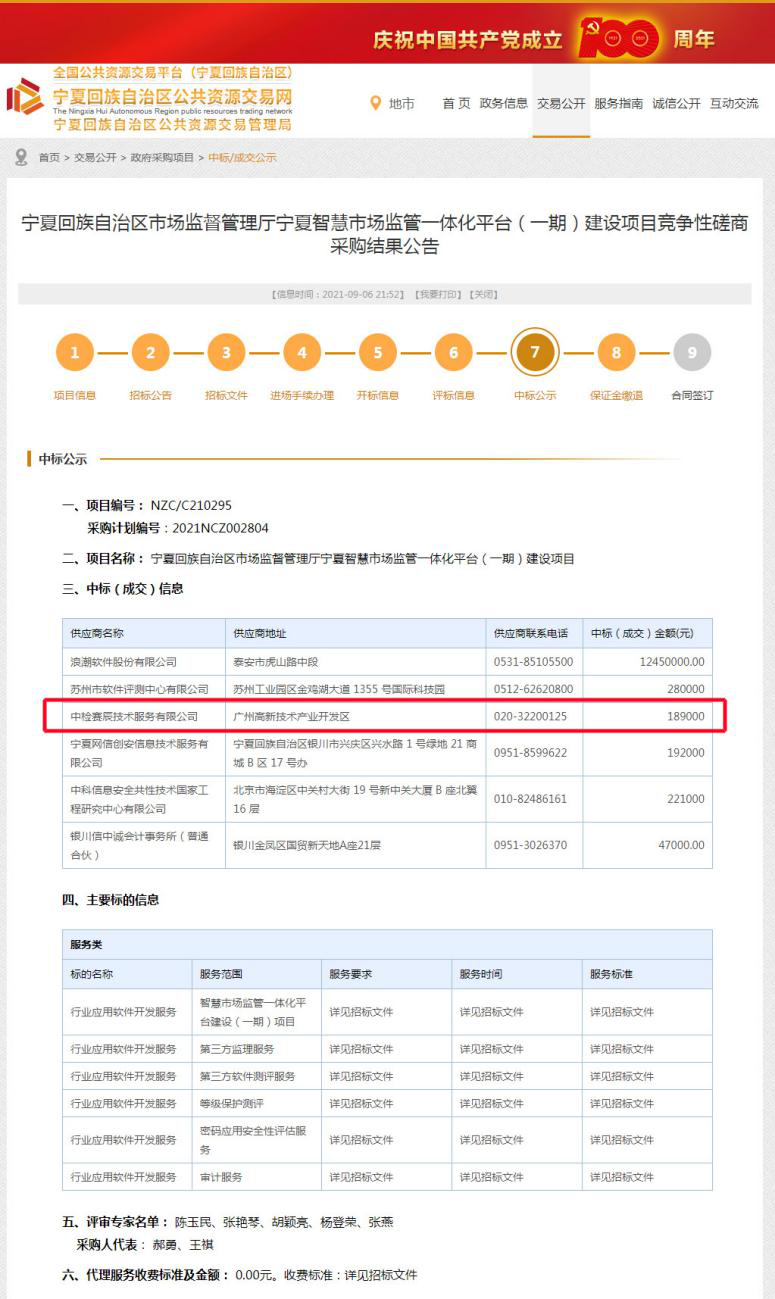Open the 政务信息 navigation menu
The height and width of the screenshot is (1299, 775).
[504, 103]
